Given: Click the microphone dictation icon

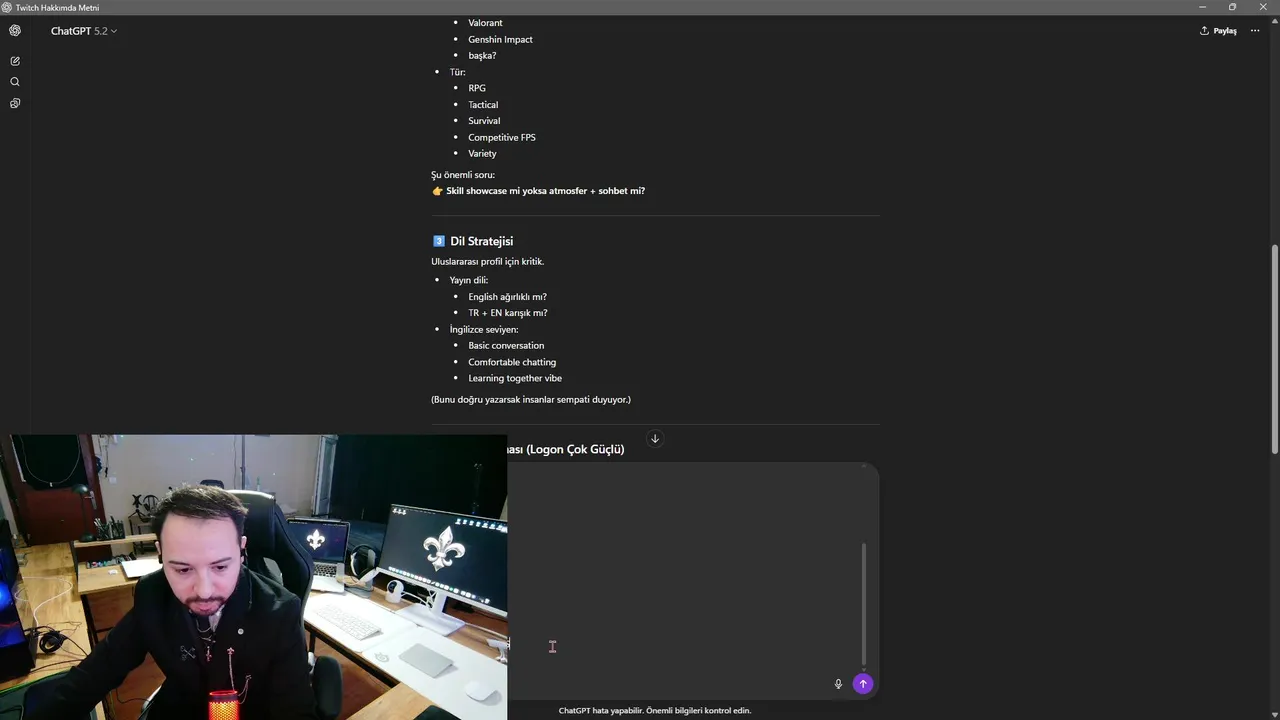Looking at the screenshot, I should point(838,684).
